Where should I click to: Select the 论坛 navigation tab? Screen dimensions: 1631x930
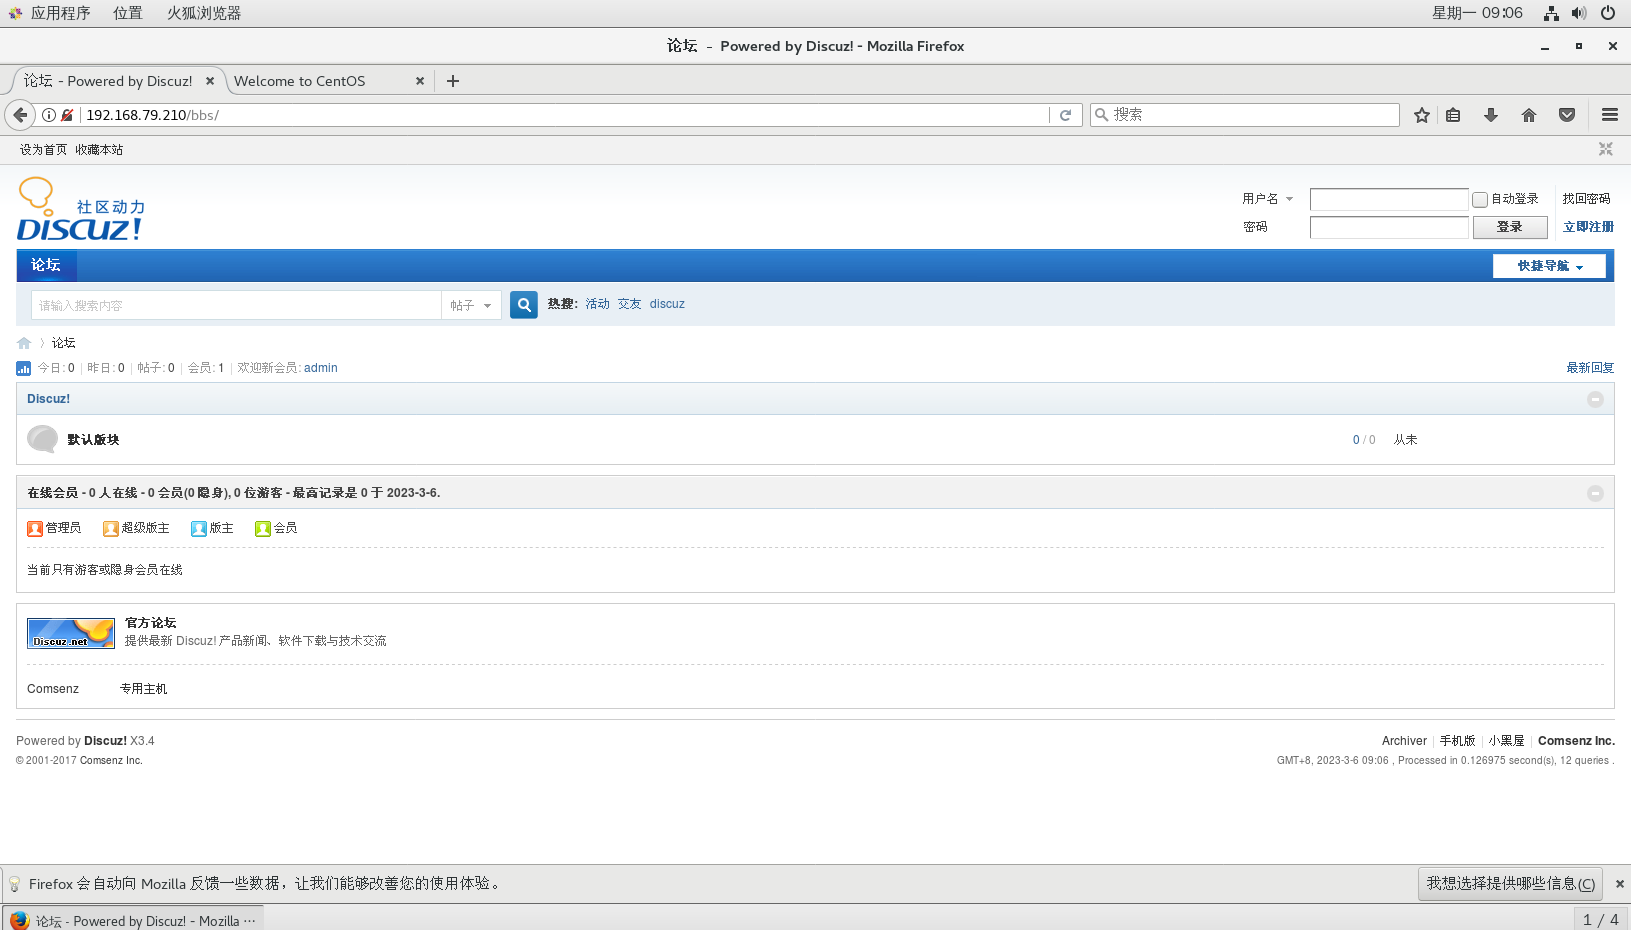click(x=46, y=265)
